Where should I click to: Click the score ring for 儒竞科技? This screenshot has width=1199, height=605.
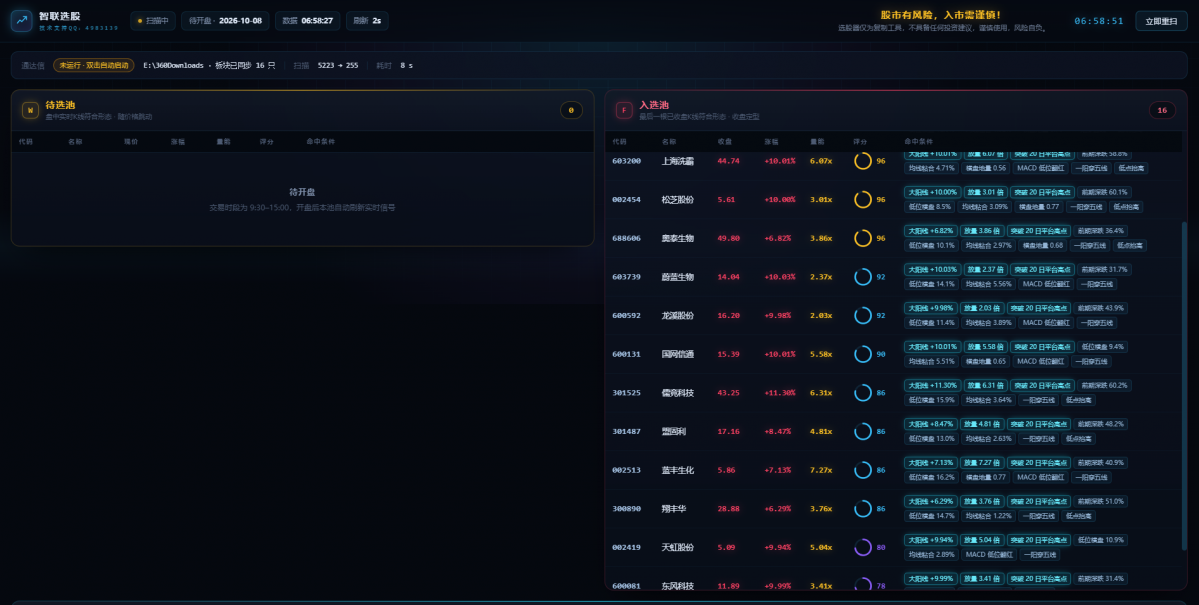[863, 392]
